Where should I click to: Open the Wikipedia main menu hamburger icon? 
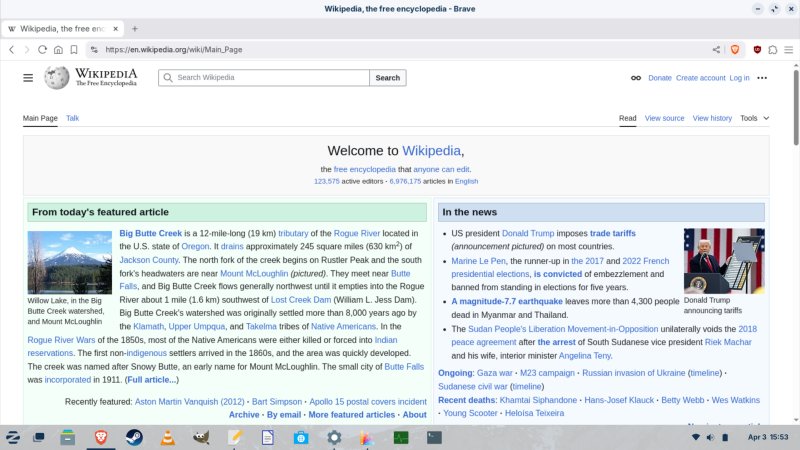pyautogui.click(x=28, y=78)
